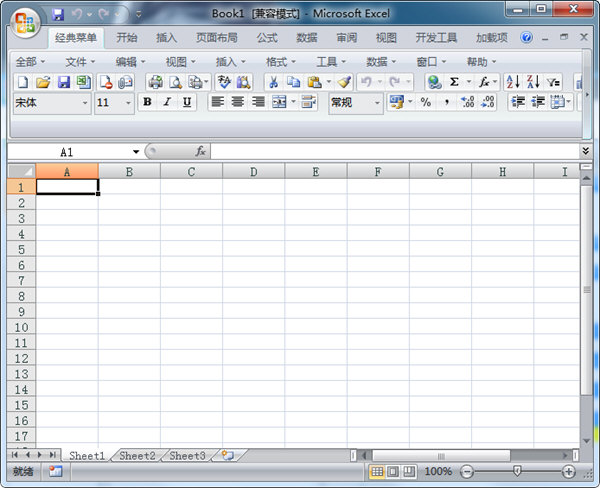The image size is (600, 488).
Task: Switch to Page Break Preview in status bar
Action: click(x=409, y=472)
